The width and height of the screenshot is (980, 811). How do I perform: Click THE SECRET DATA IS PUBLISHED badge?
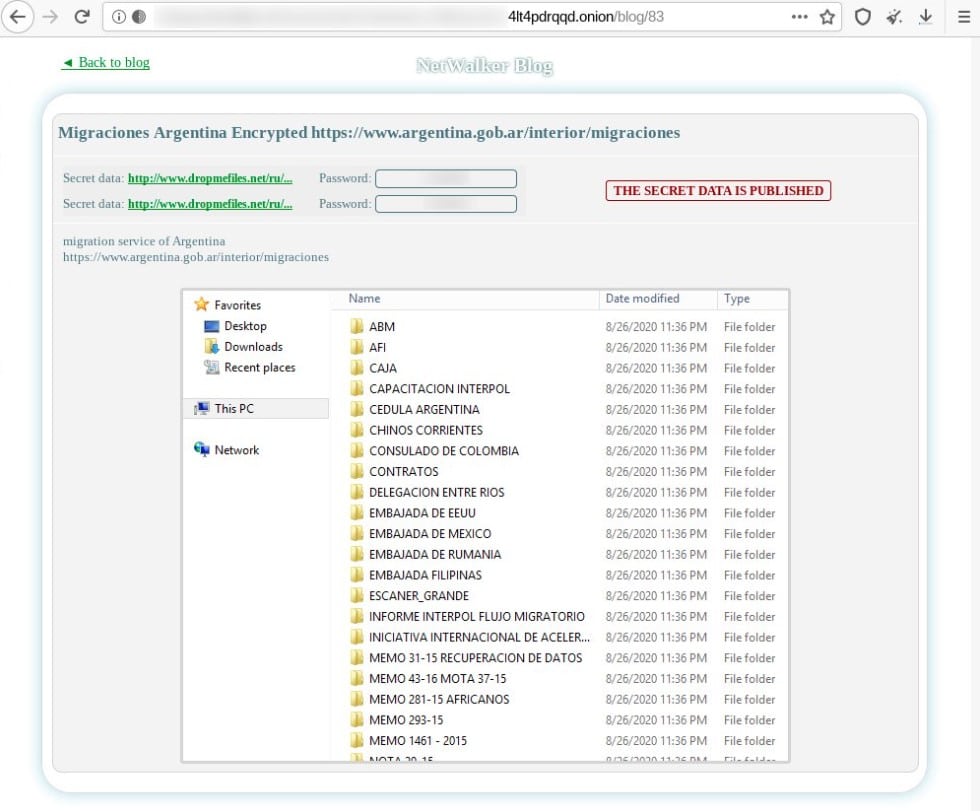click(x=718, y=191)
